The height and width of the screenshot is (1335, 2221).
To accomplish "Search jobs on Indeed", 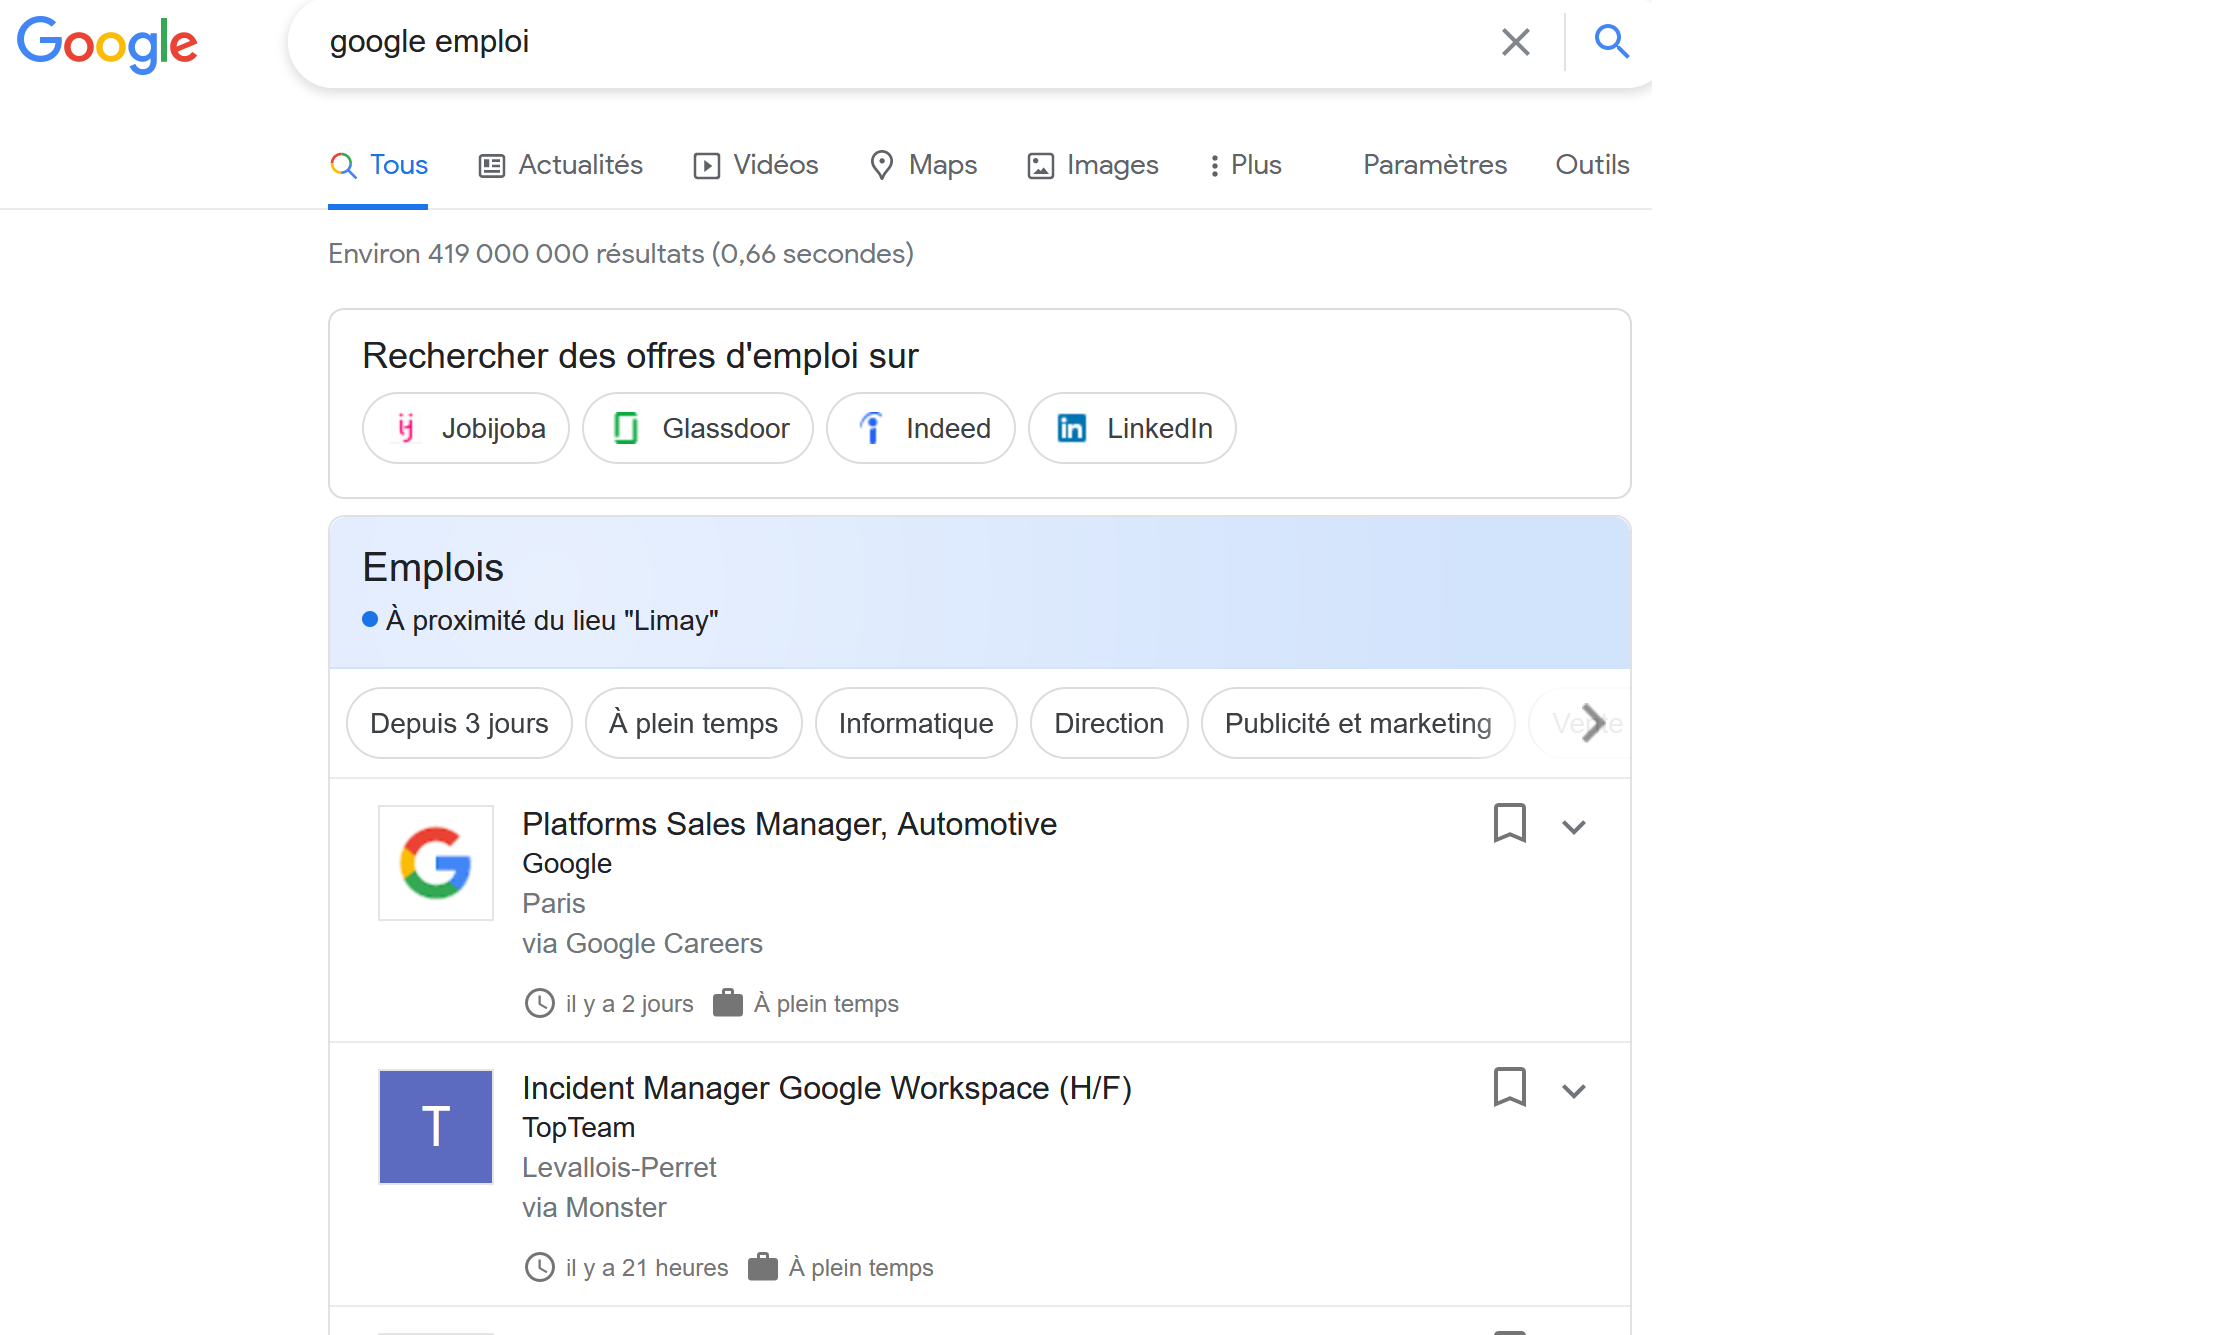I will (921, 428).
